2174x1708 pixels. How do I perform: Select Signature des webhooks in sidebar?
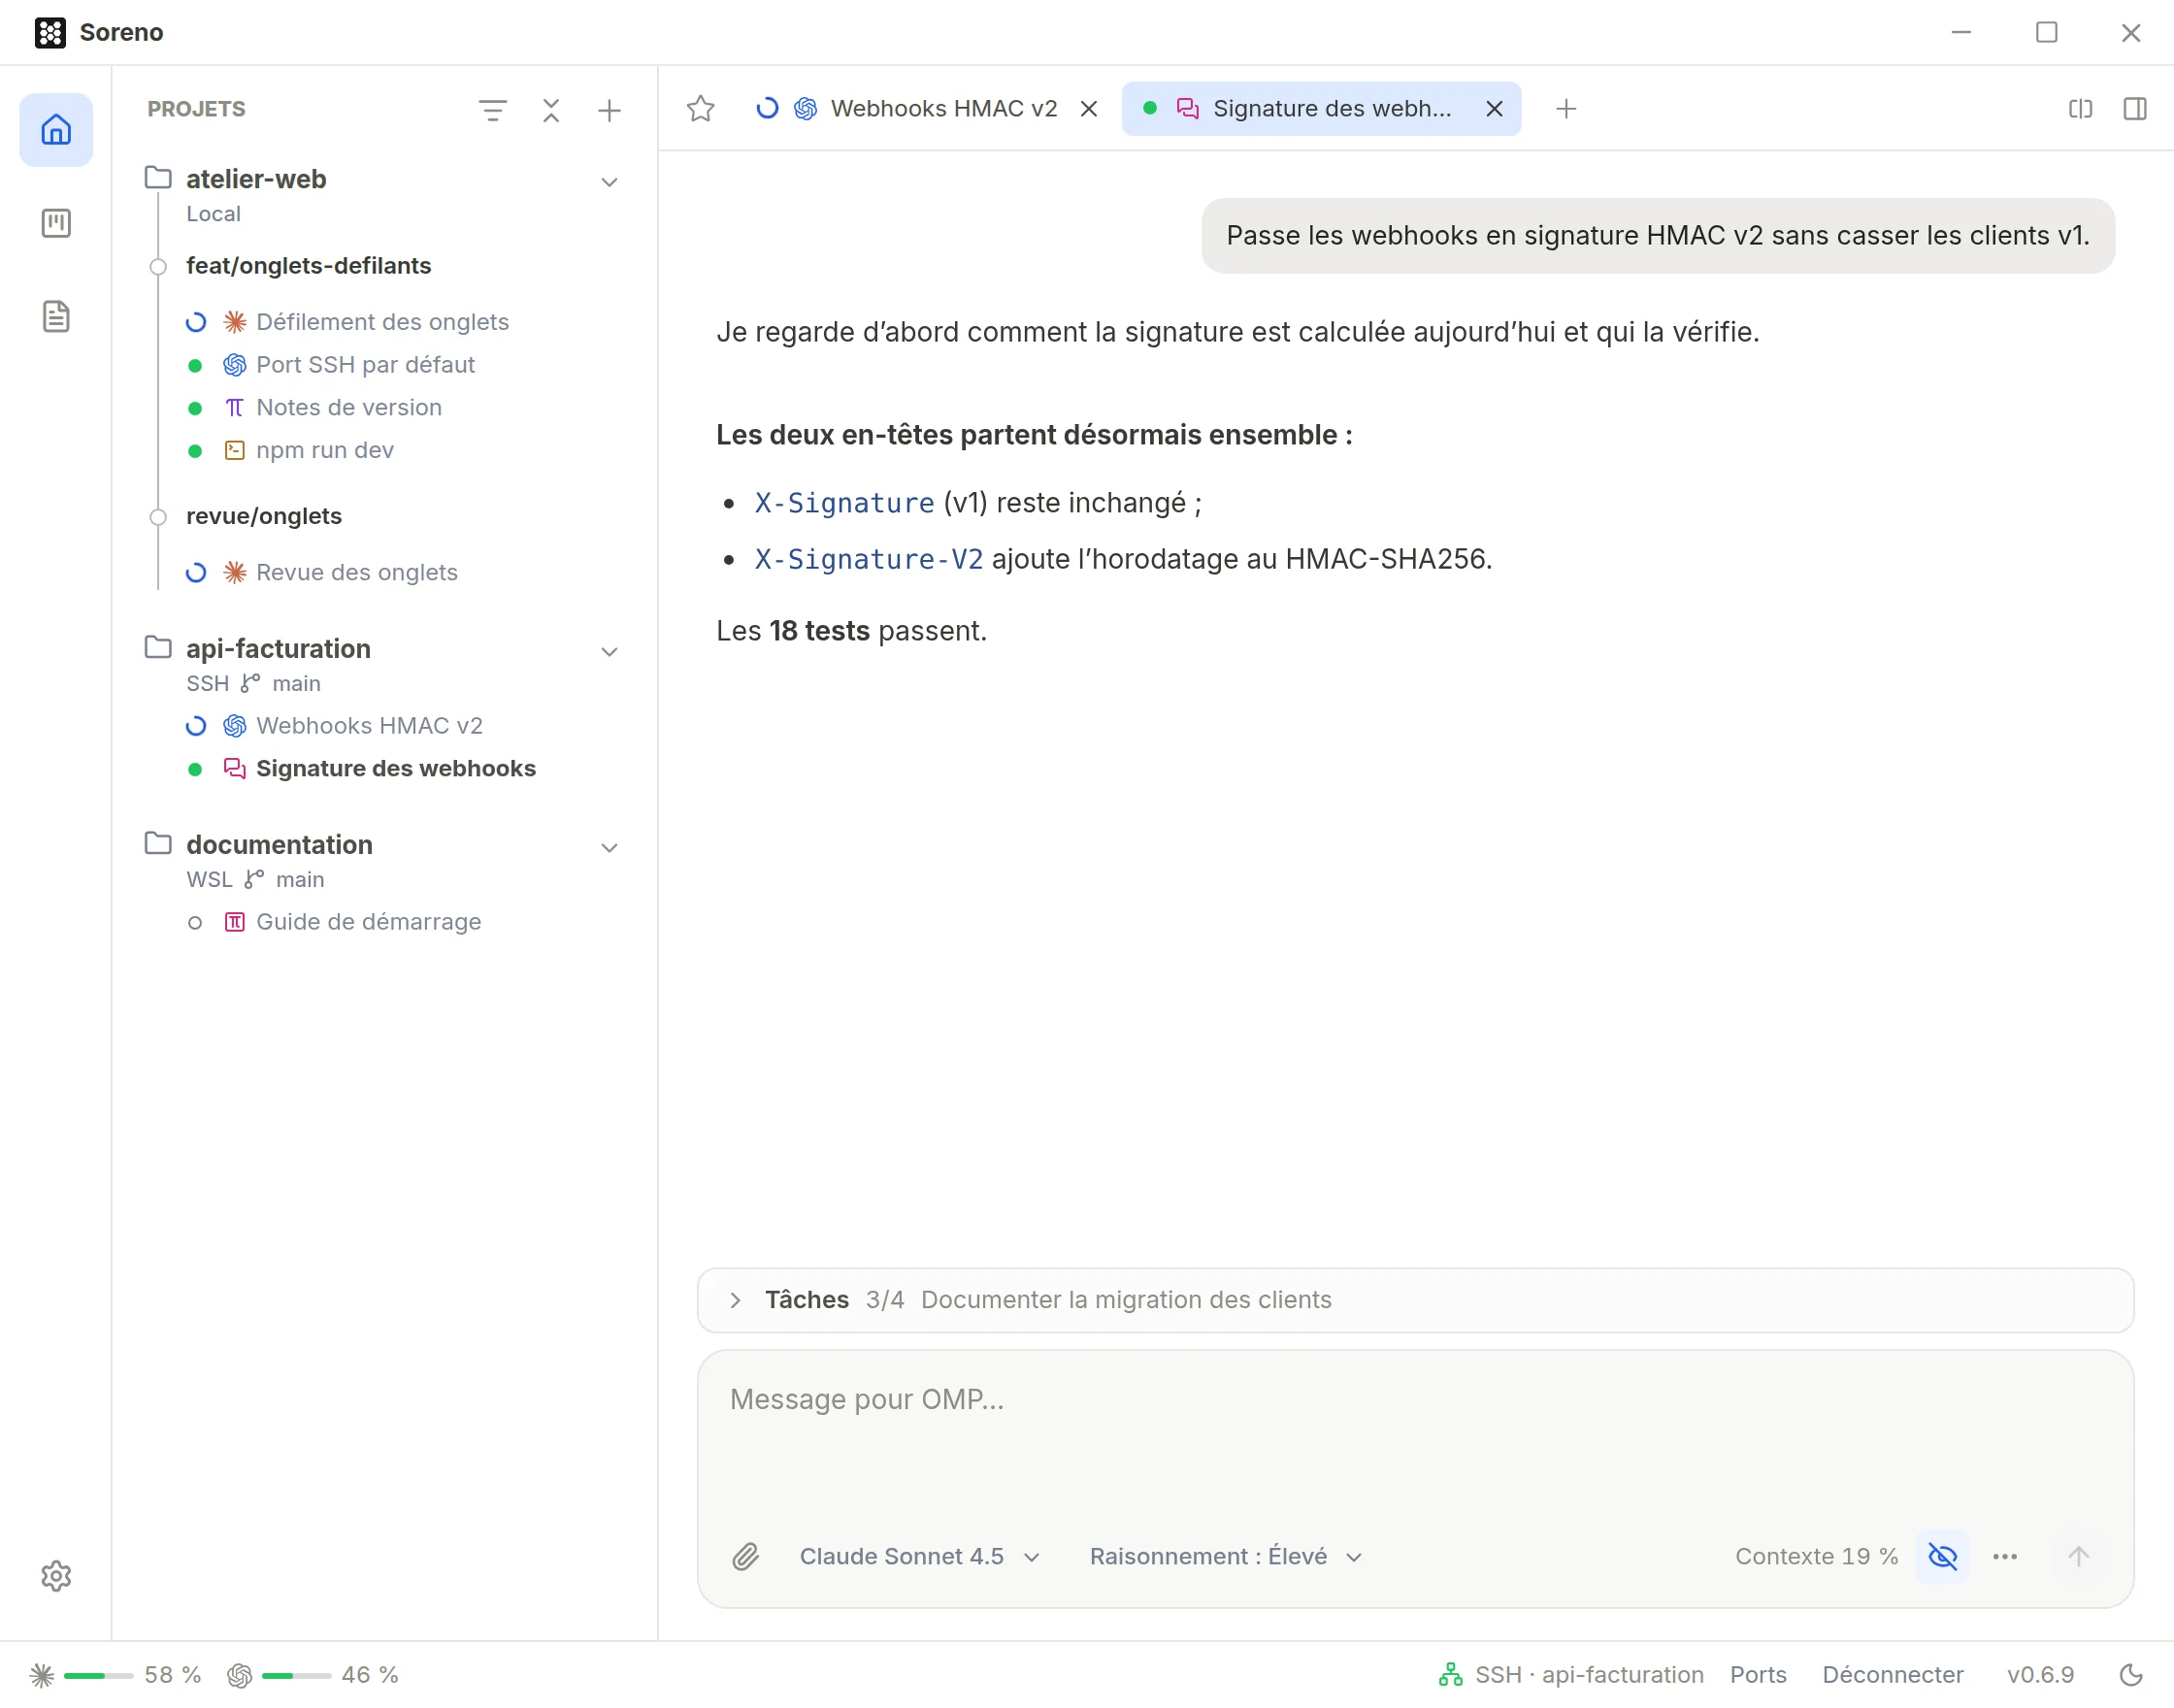[396, 768]
